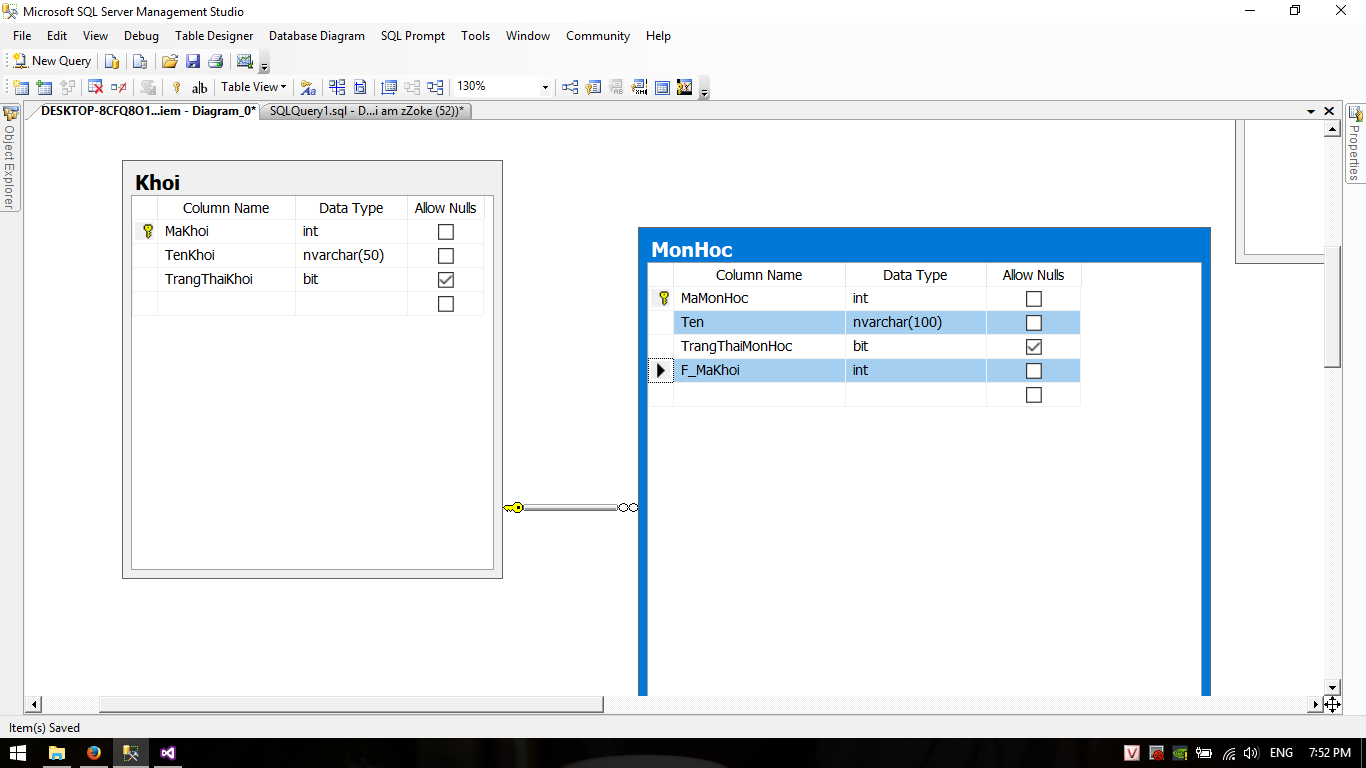The image size is (1366, 768).
Task: Open the Table Designer menu
Action: click(x=214, y=36)
